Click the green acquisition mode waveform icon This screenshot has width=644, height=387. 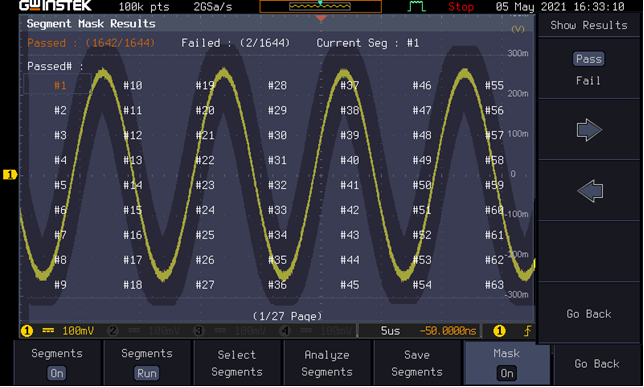click(416, 6)
